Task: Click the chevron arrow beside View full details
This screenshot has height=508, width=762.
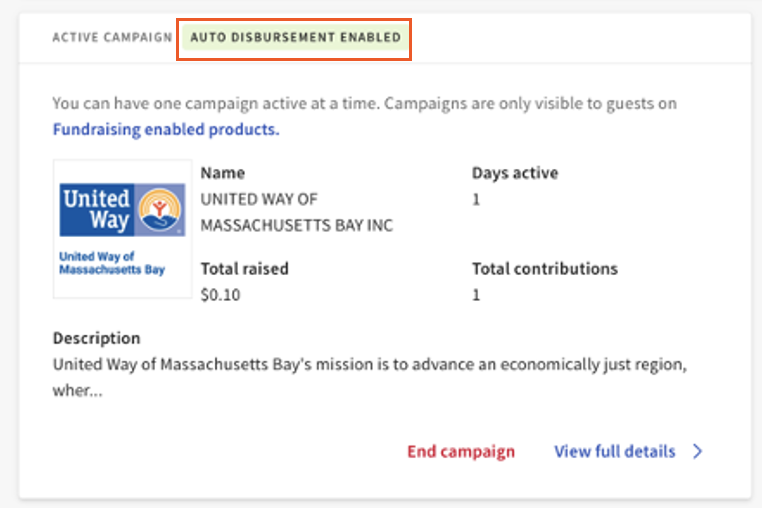Action: [698, 452]
